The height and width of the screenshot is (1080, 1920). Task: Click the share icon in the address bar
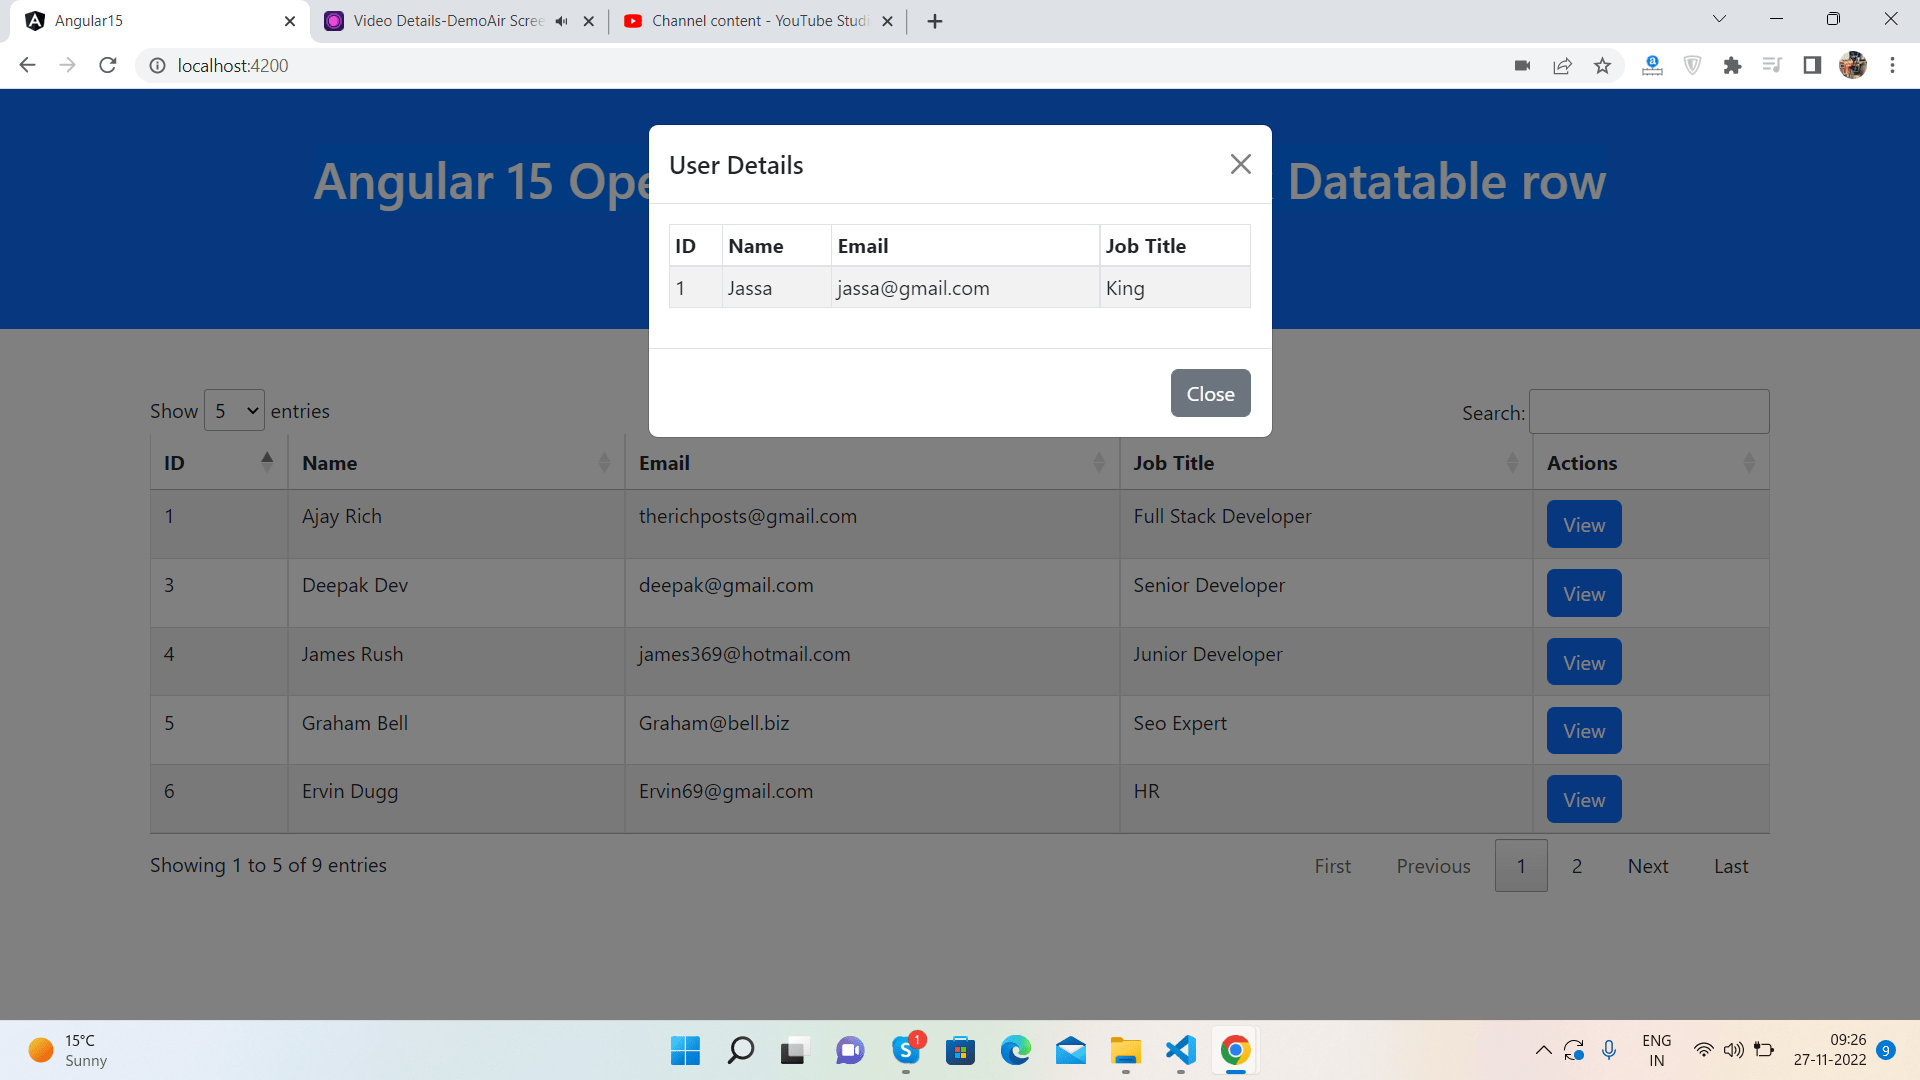coord(1562,65)
